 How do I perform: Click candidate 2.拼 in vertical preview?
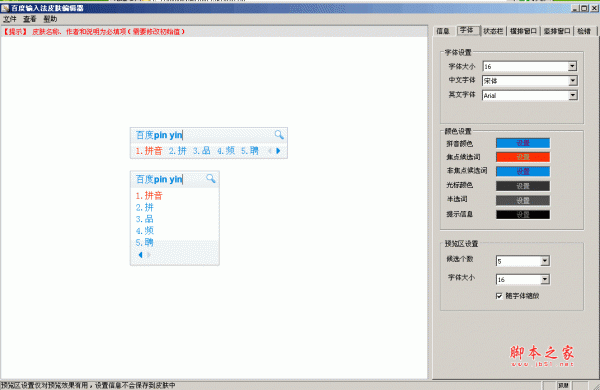(144, 207)
